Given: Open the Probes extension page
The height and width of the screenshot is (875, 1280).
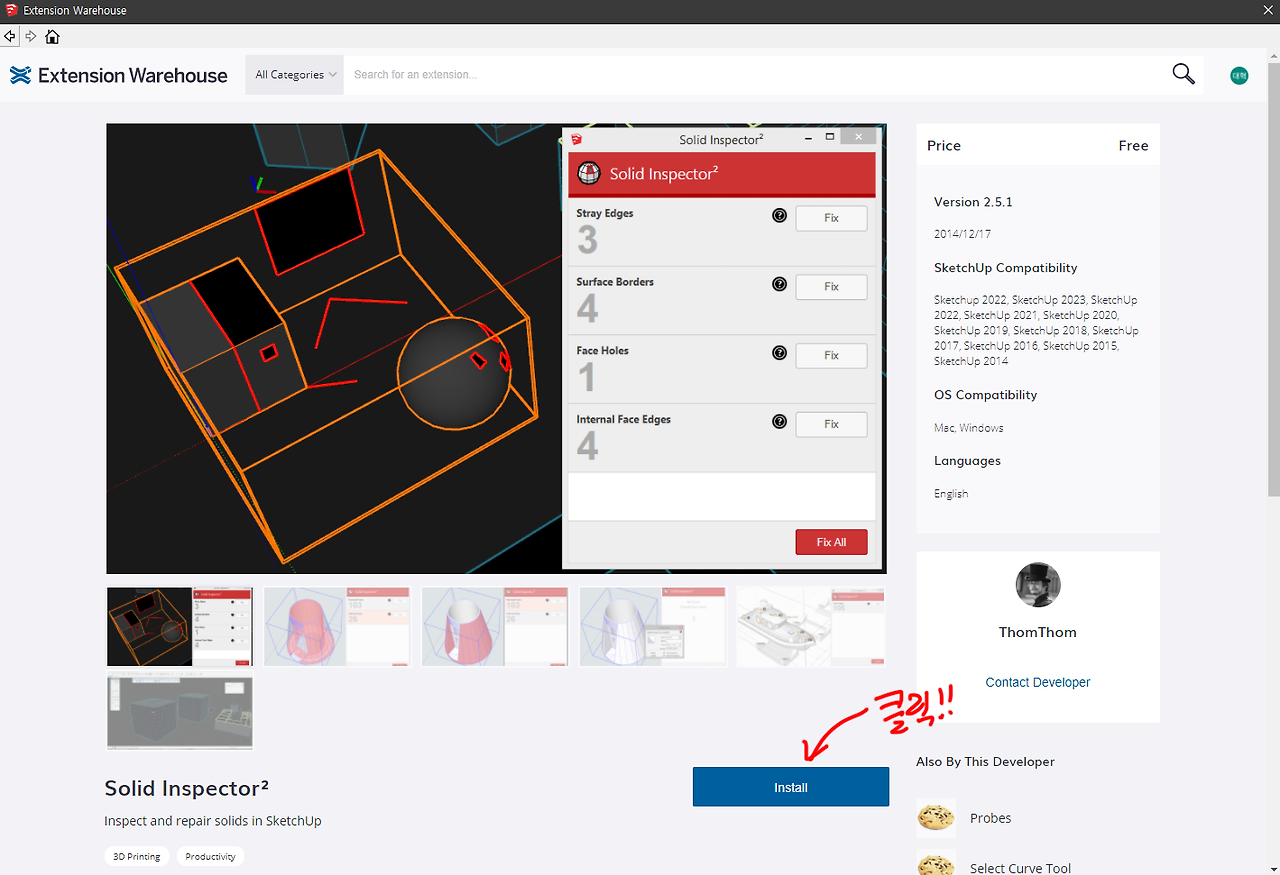Looking at the screenshot, I should [x=990, y=817].
